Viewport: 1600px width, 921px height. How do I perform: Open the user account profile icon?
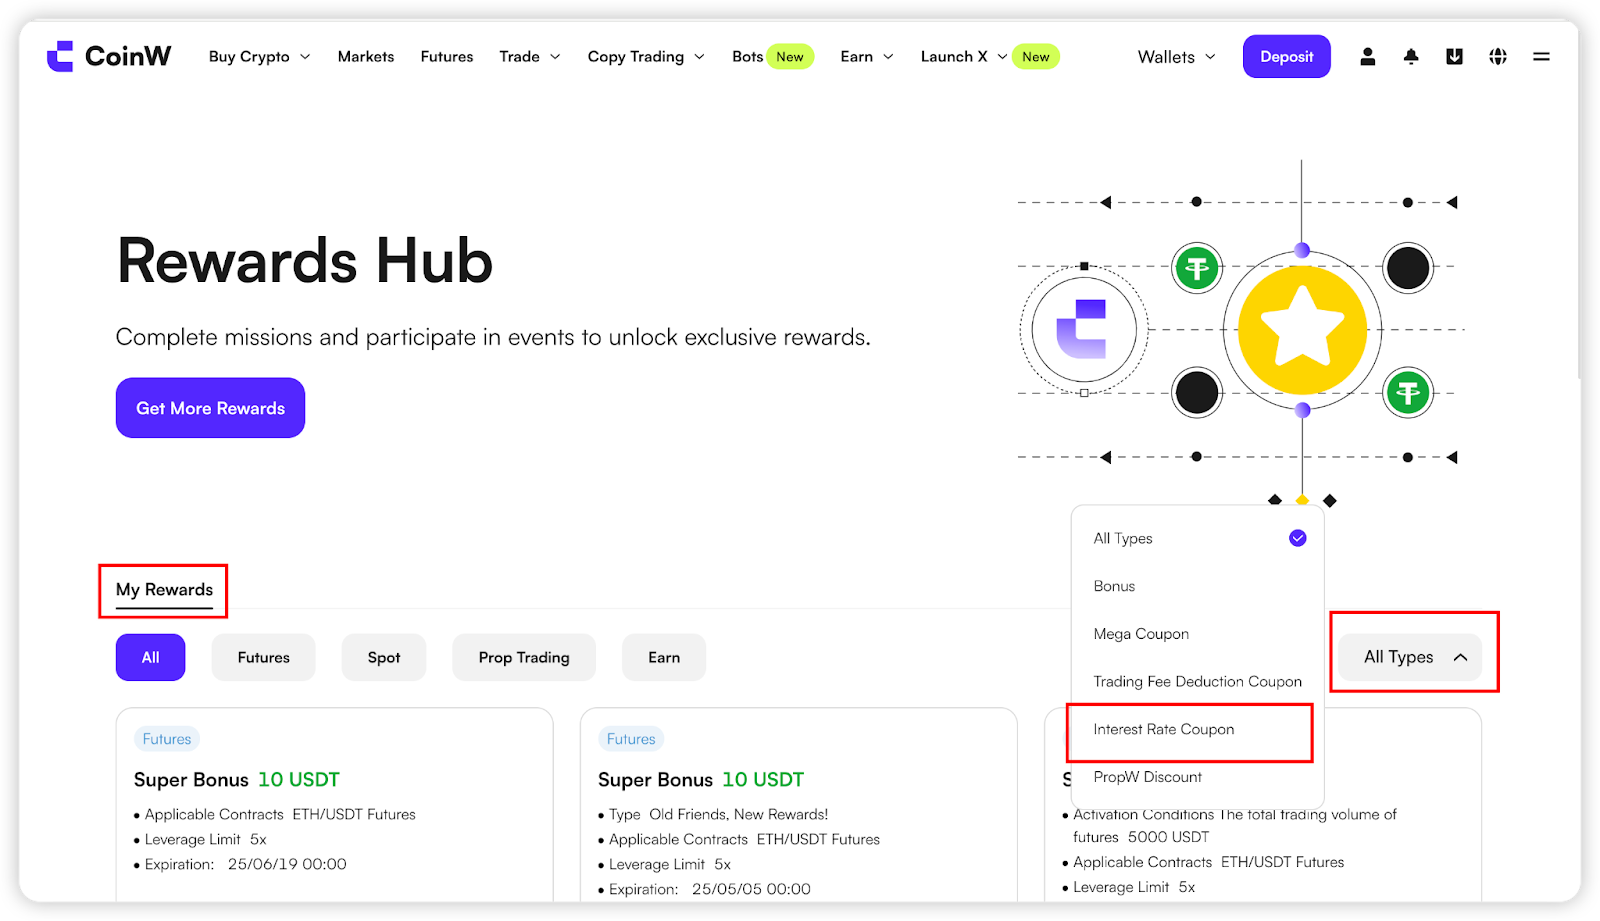(1367, 57)
